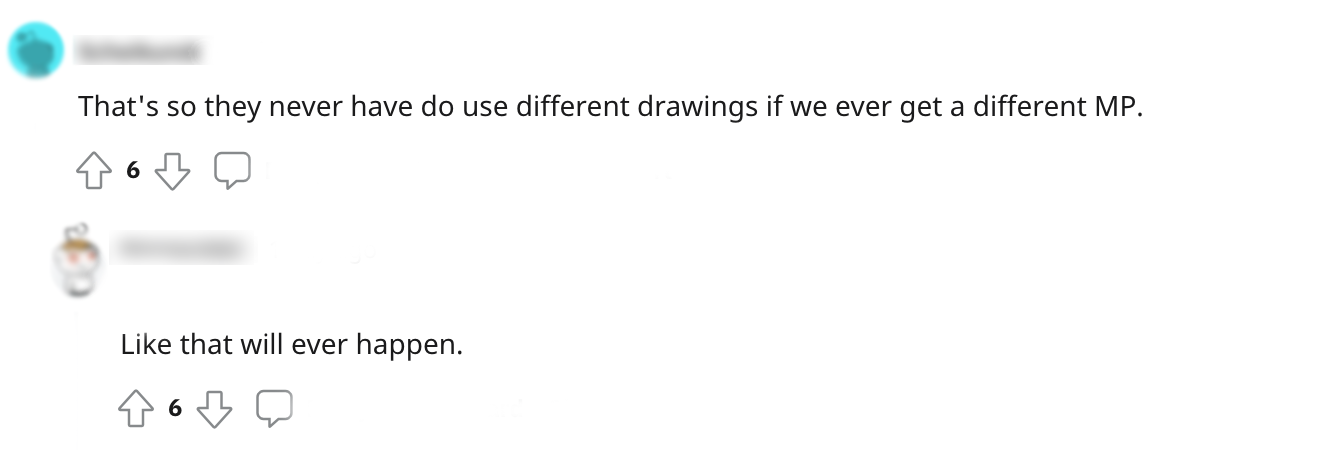The height and width of the screenshot is (458, 1320).
Task: Click the vote count on the MP comment
Action: 133,171
